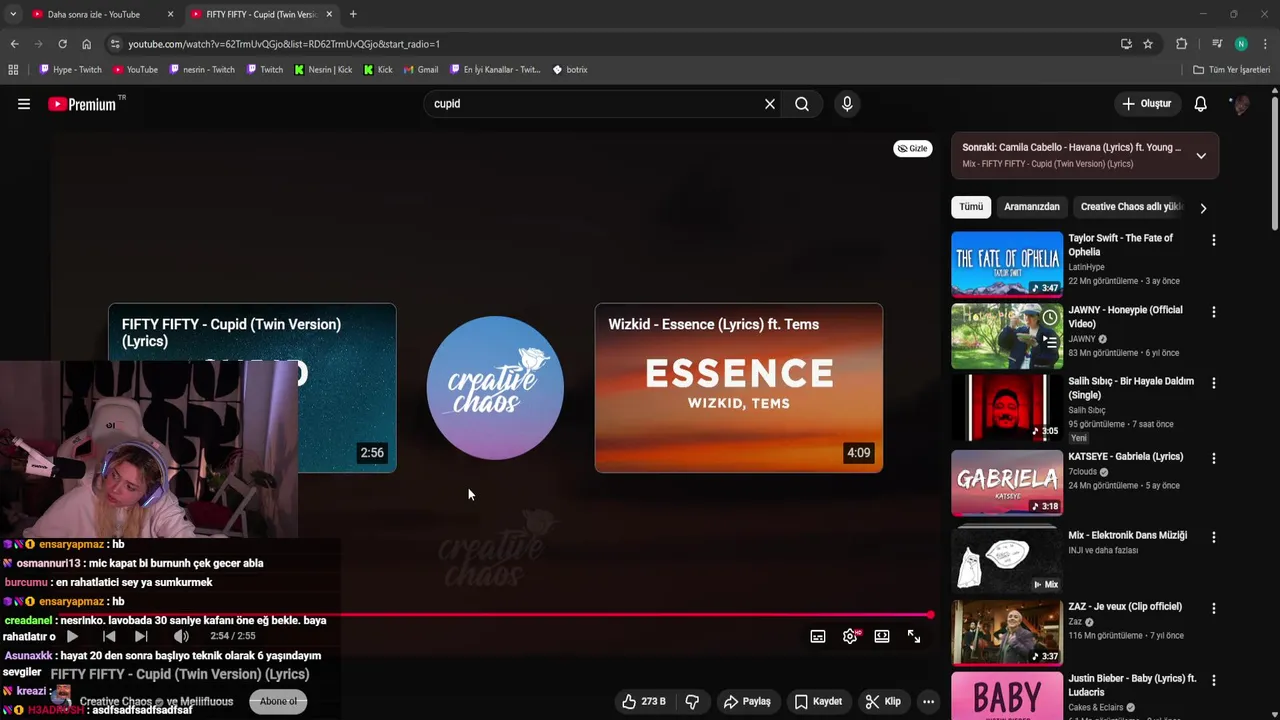Open the Oluştur create menu
Screen dimensions: 1280x720
click(1146, 104)
